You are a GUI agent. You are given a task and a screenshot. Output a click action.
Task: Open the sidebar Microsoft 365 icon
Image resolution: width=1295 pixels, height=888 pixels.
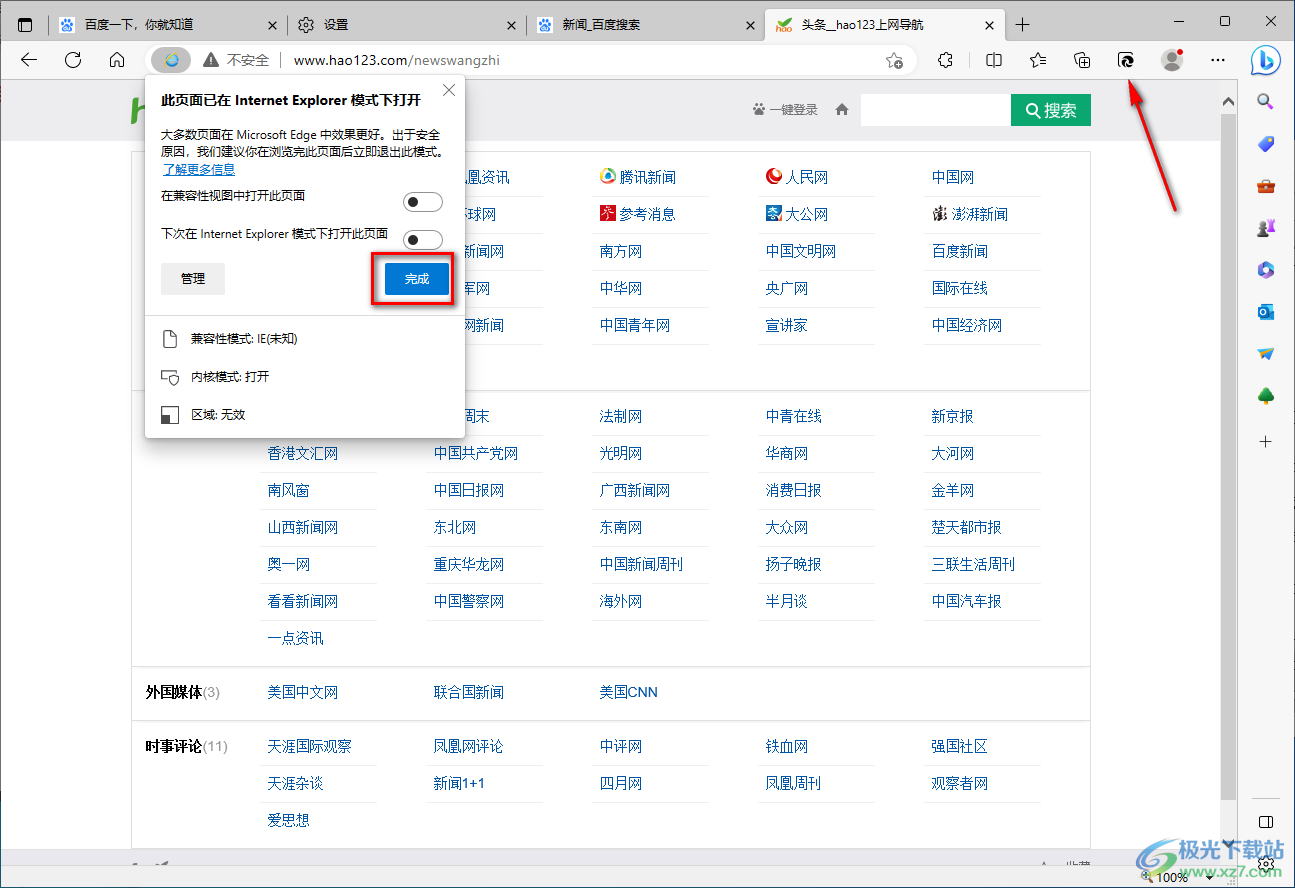coord(1266,270)
